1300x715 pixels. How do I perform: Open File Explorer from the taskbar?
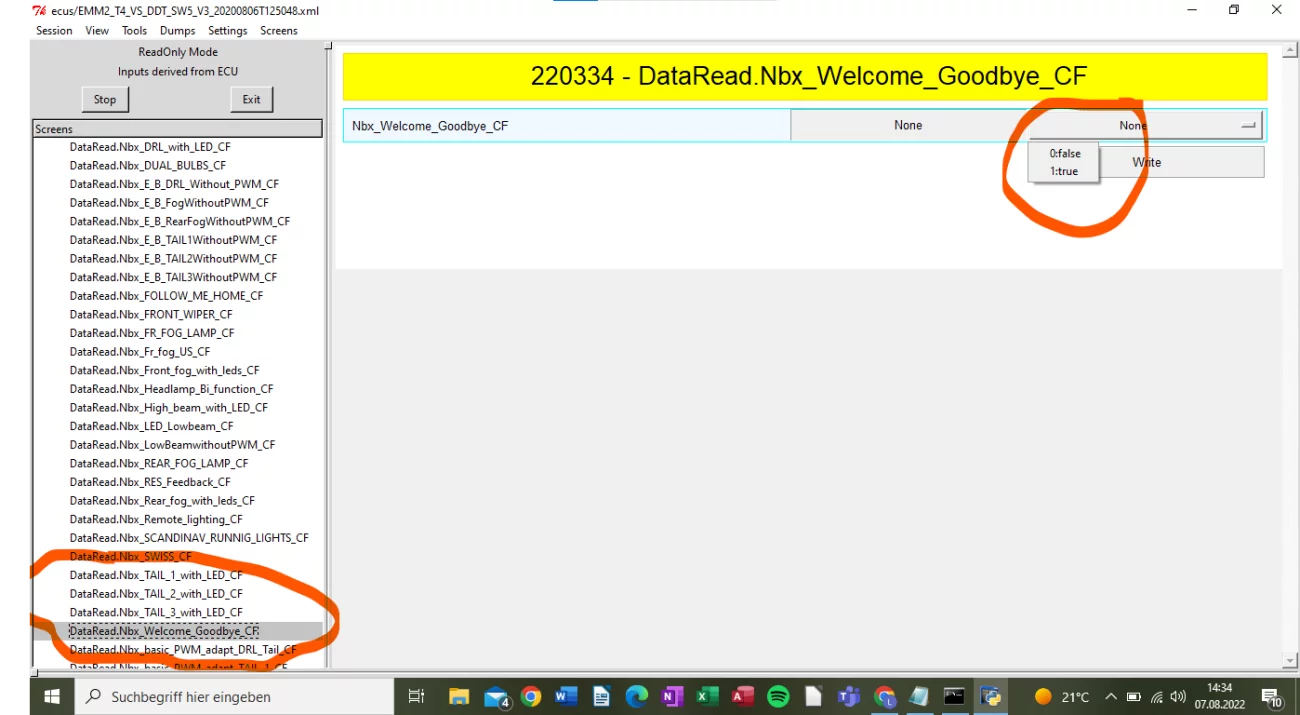(459, 696)
